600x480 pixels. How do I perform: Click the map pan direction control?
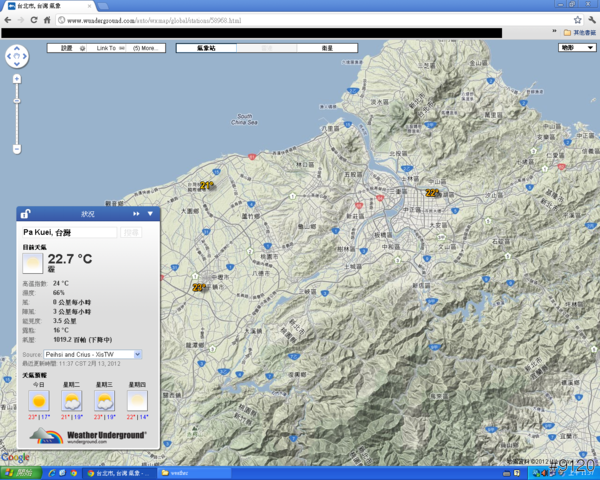point(17,56)
